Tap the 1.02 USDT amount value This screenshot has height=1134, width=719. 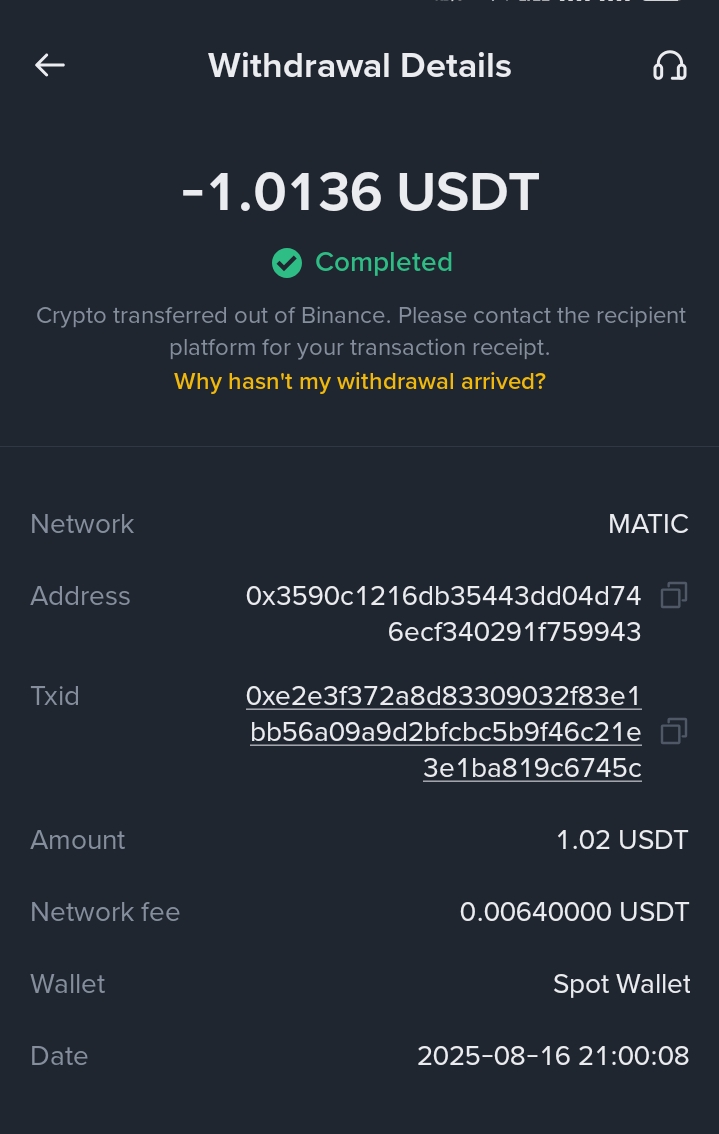click(x=622, y=840)
